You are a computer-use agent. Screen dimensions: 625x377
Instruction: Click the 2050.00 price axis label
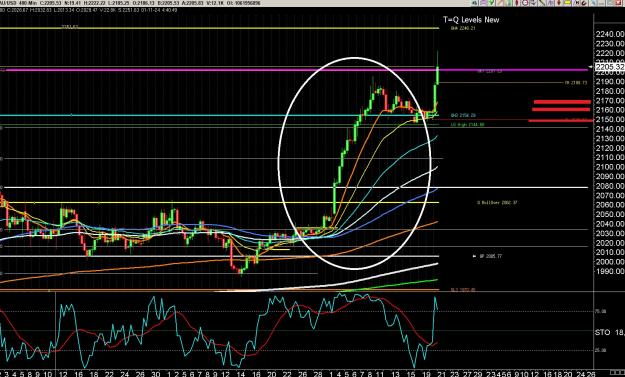[609, 214]
